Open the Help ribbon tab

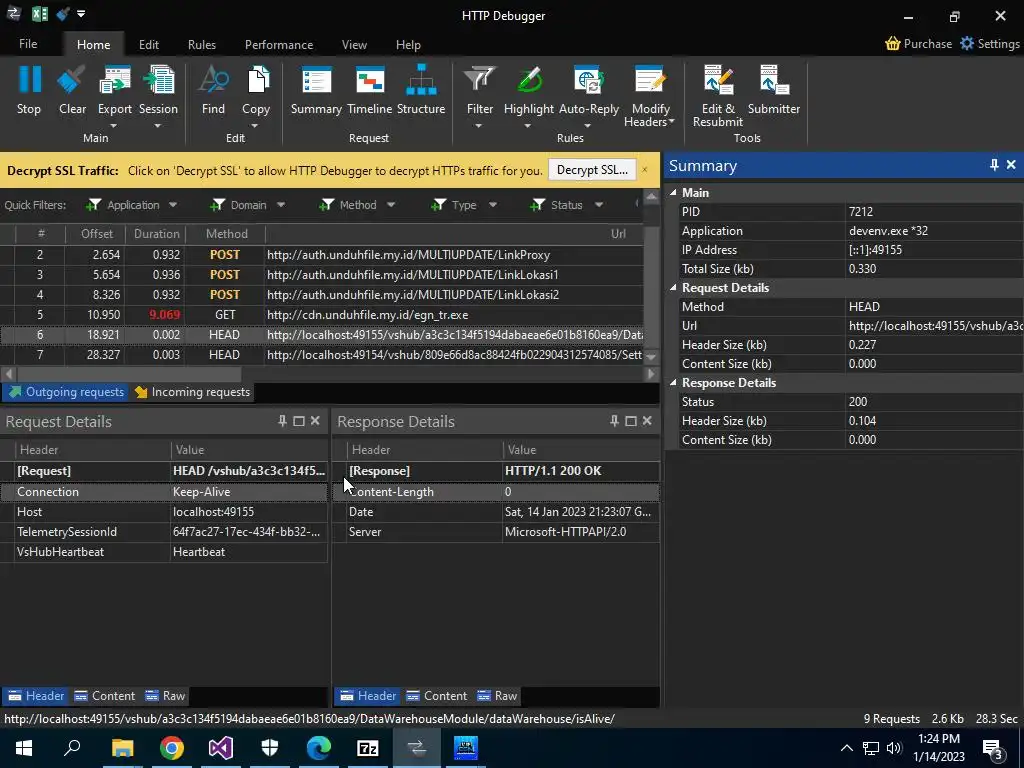[x=408, y=44]
